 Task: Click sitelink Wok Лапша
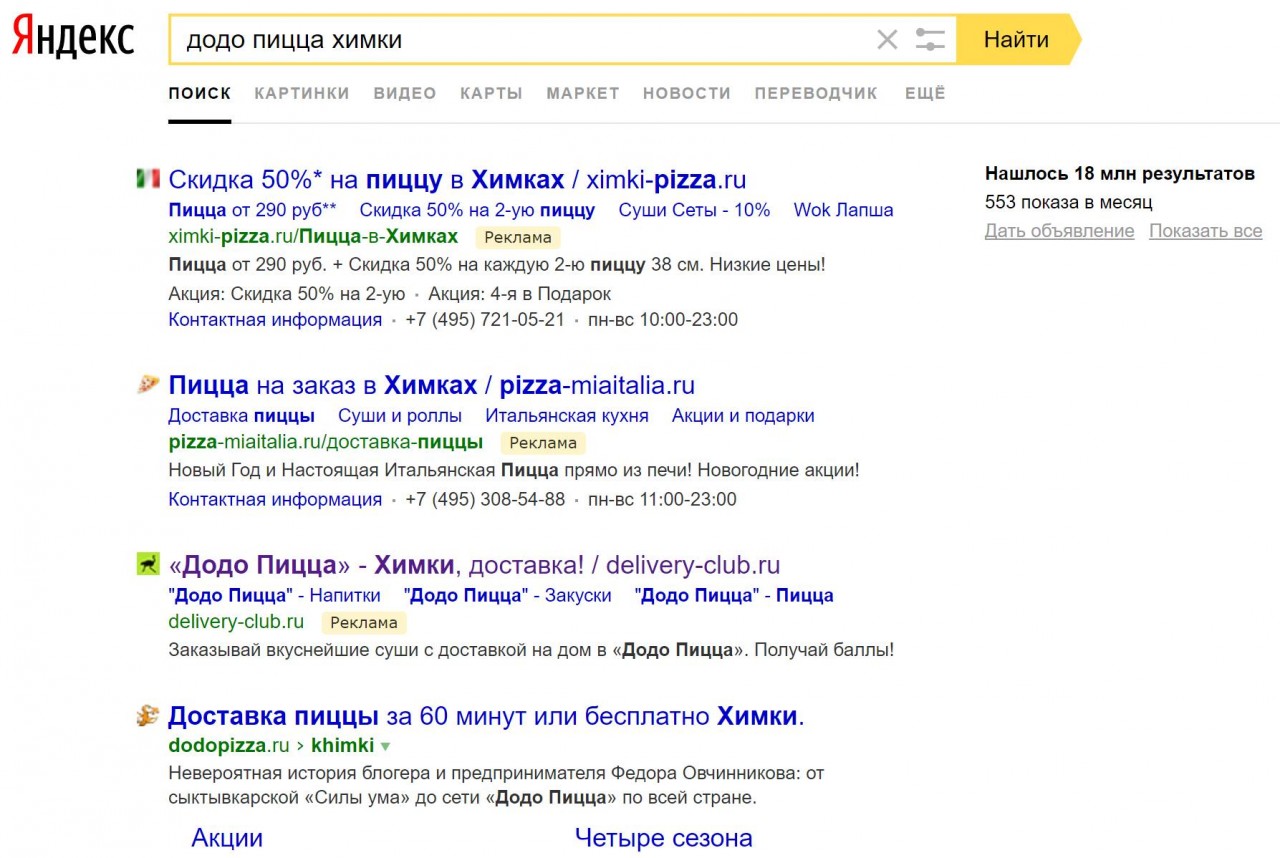click(x=843, y=210)
